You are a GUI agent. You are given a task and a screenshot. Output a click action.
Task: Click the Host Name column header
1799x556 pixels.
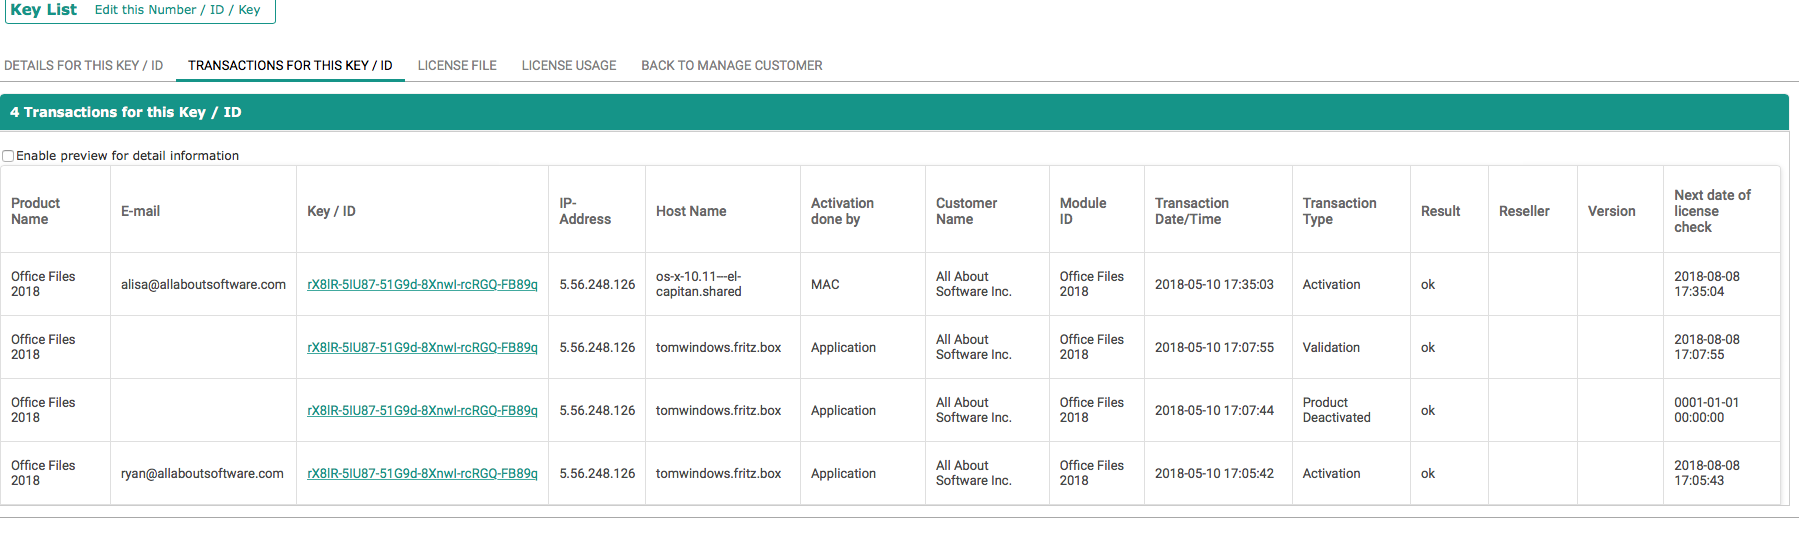[x=691, y=211]
